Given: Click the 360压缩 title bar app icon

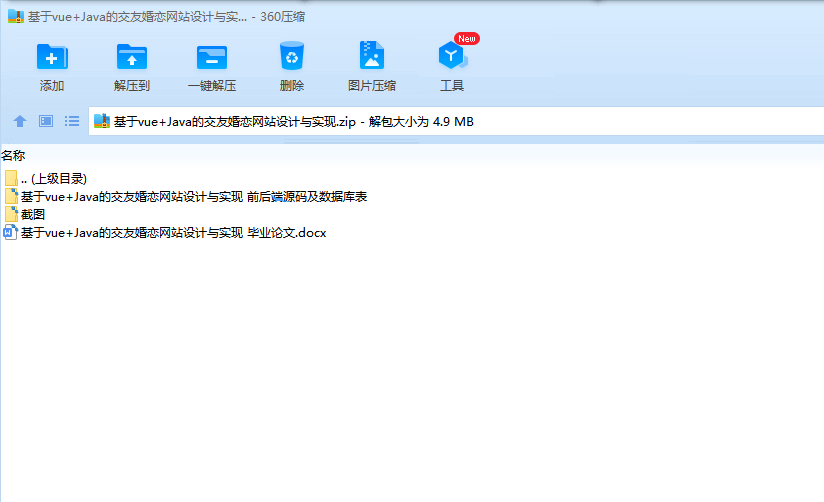Looking at the screenshot, I should 16,16.
